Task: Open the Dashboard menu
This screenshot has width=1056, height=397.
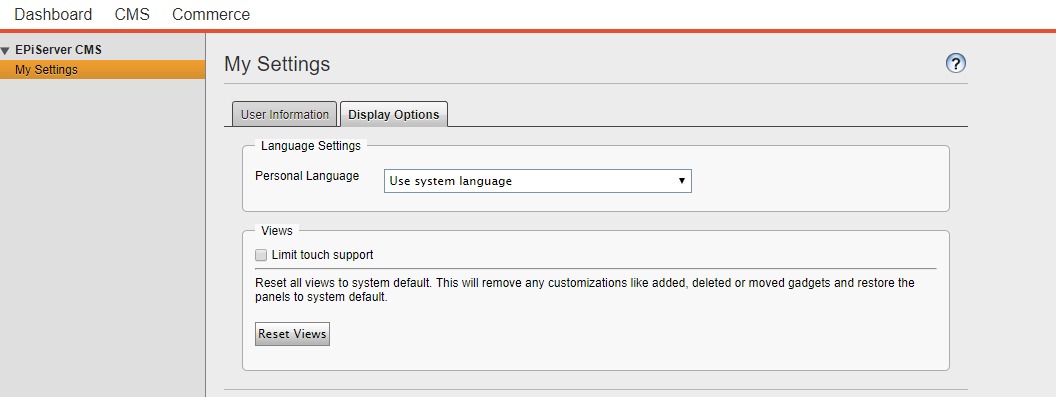Action: click(53, 14)
